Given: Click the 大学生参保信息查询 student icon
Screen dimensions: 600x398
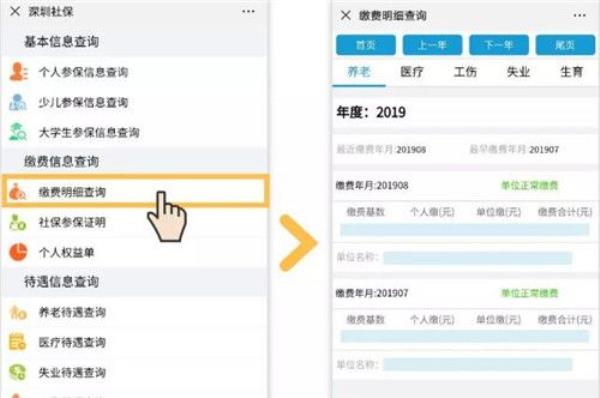Looking at the screenshot, I should click(18, 132).
